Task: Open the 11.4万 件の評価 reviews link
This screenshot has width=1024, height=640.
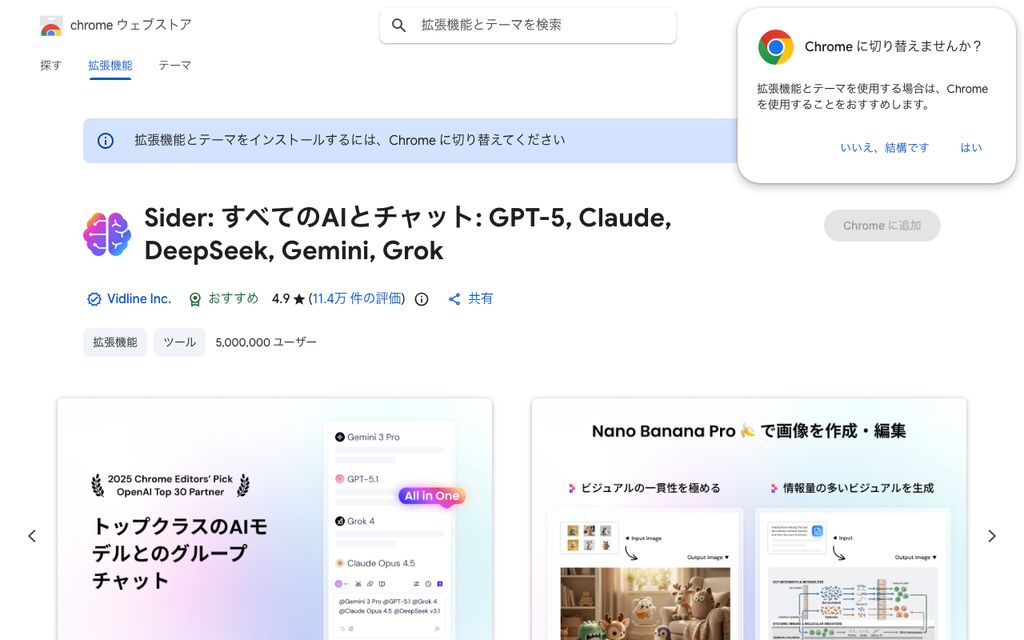Action: pyautogui.click(x=357, y=298)
